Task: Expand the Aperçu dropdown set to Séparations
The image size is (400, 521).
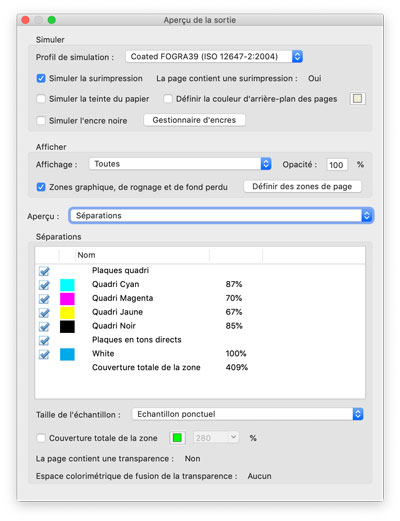Action: (221, 216)
